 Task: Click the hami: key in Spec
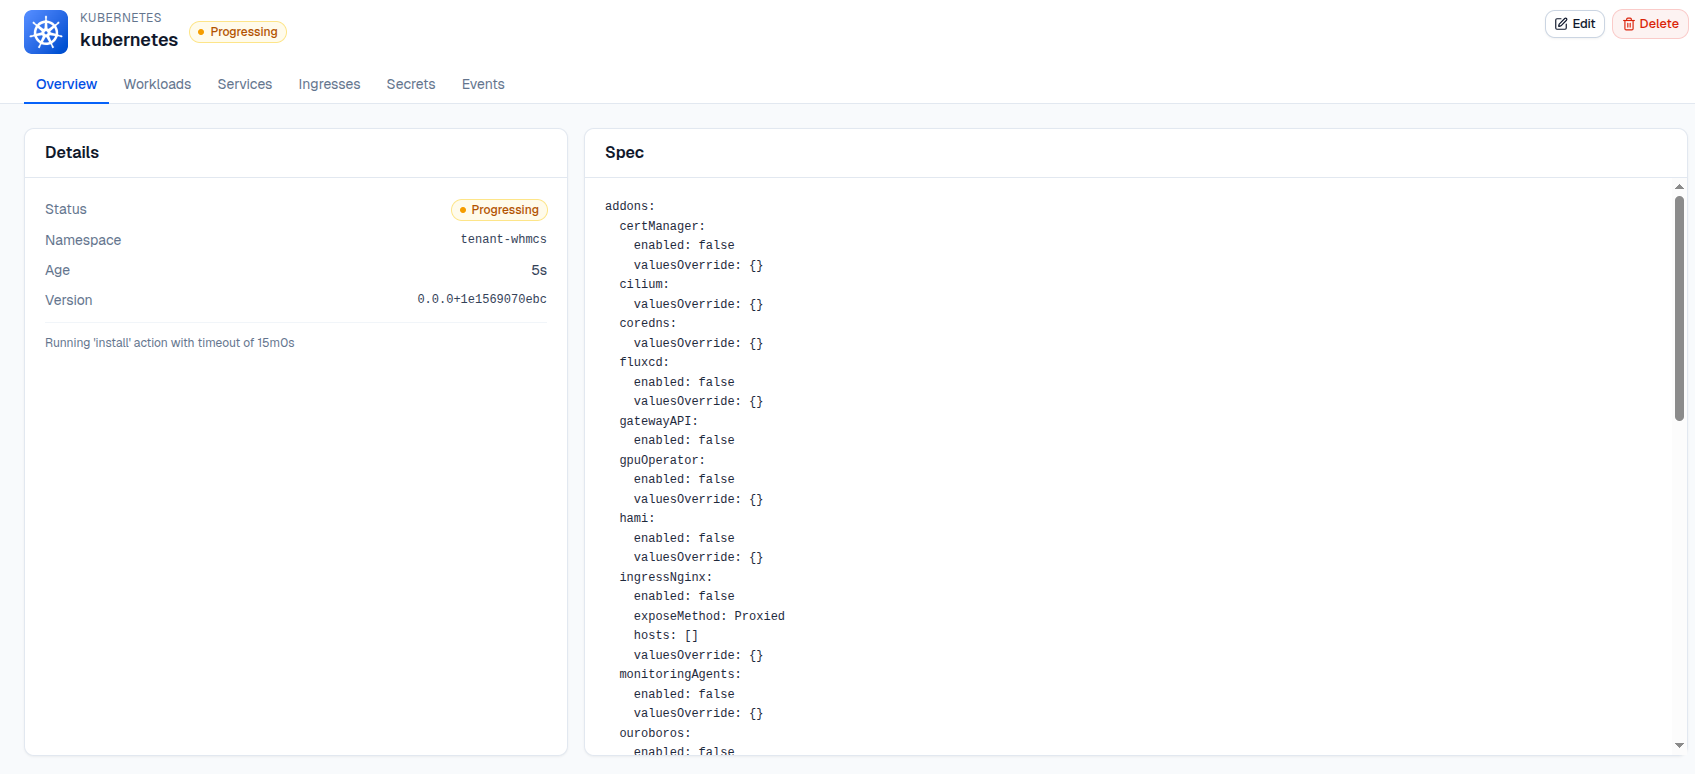point(637,519)
